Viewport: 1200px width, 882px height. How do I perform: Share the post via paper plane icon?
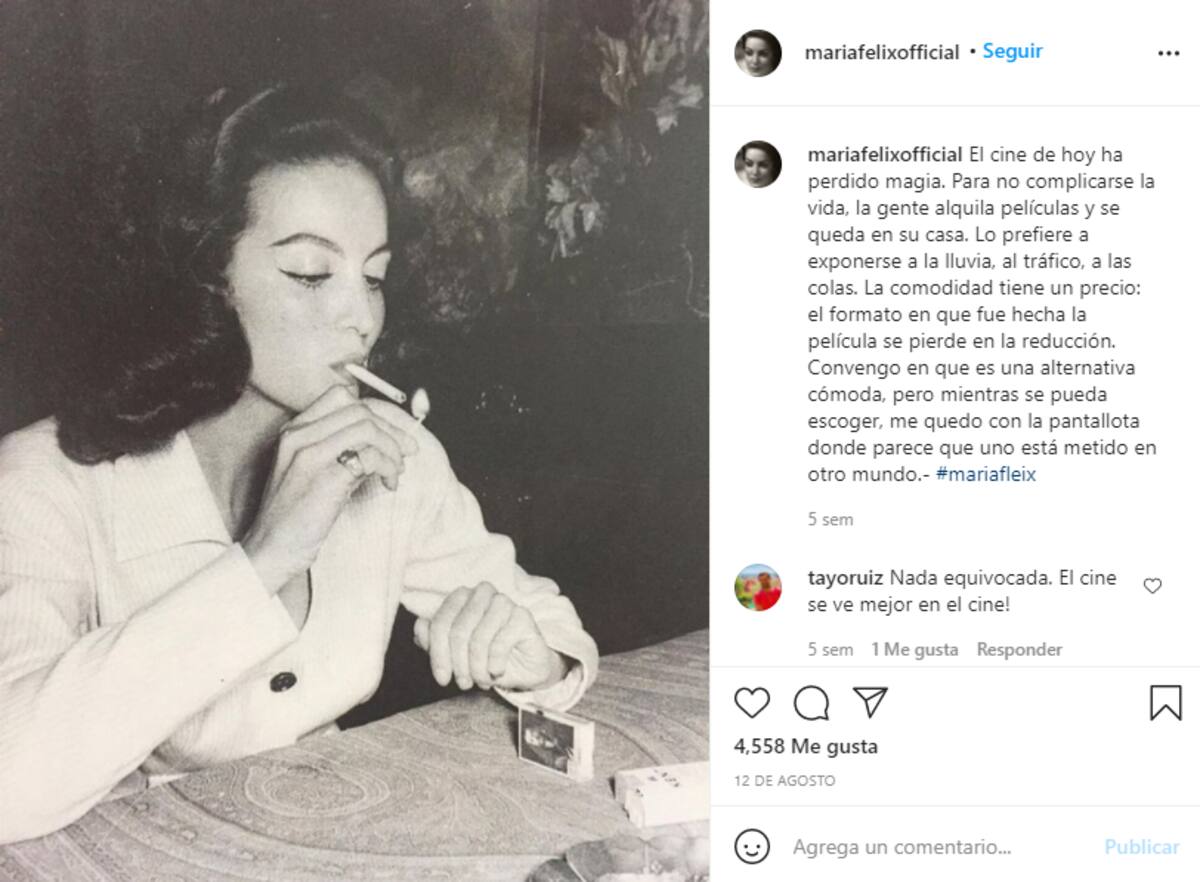(870, 703)
